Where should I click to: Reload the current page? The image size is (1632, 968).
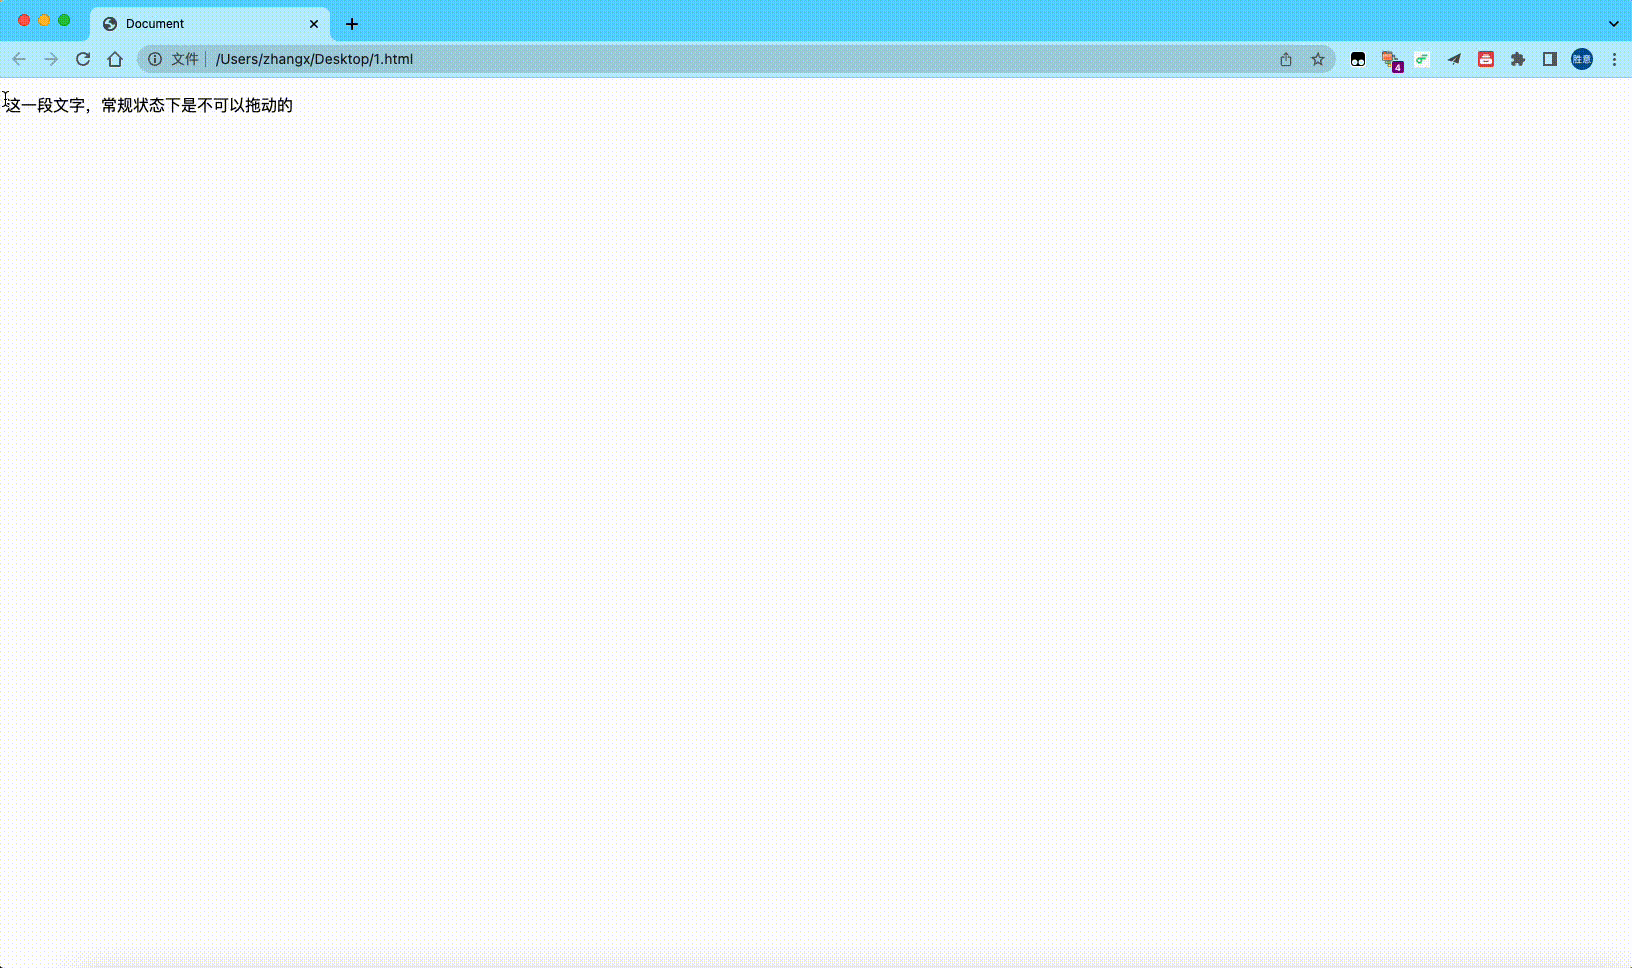pos(83,59)
